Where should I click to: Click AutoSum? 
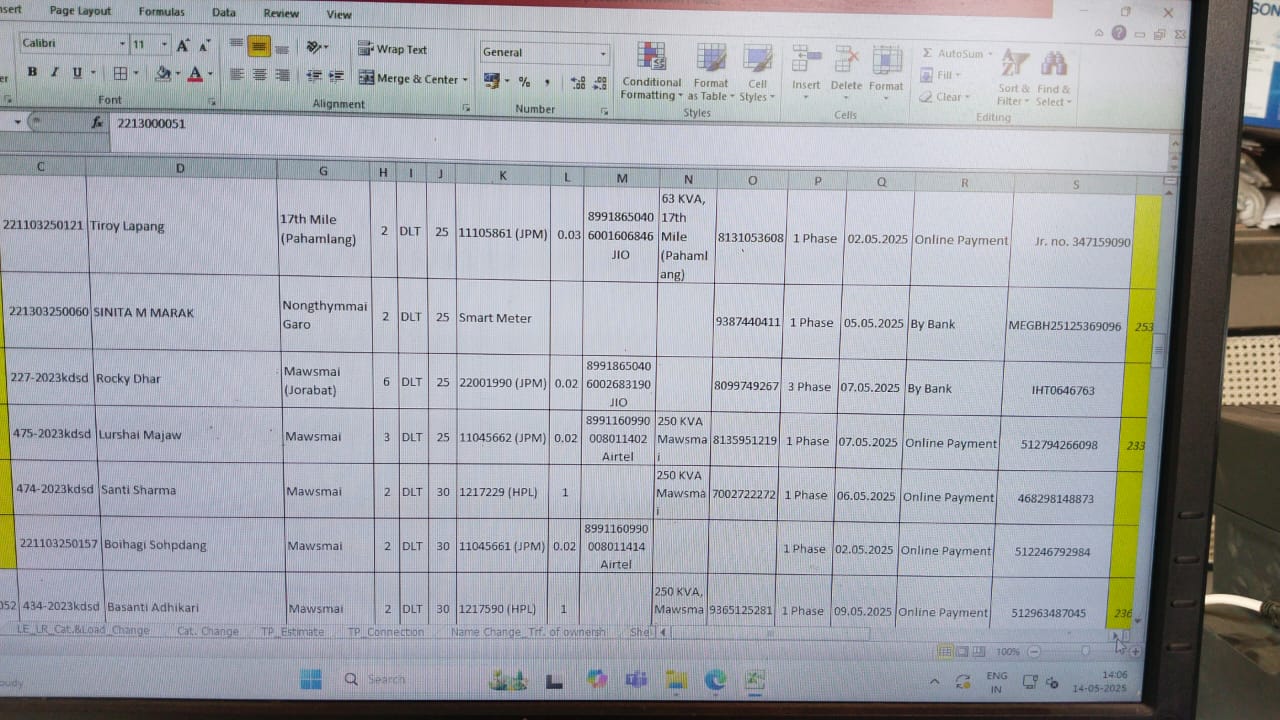tap(954, 54)
